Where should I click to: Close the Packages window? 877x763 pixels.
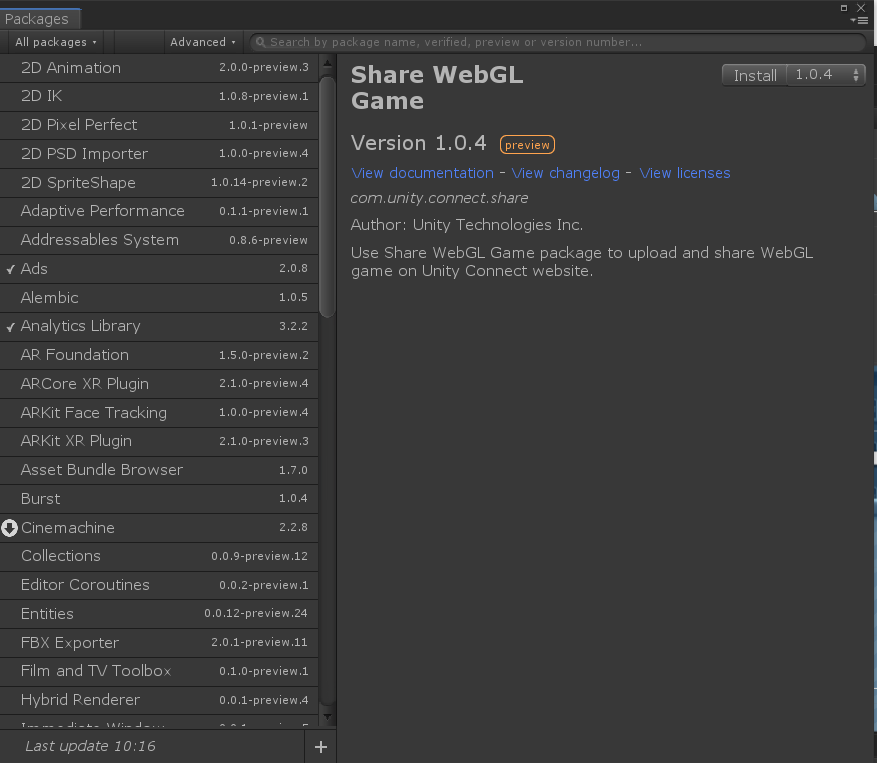861,8
